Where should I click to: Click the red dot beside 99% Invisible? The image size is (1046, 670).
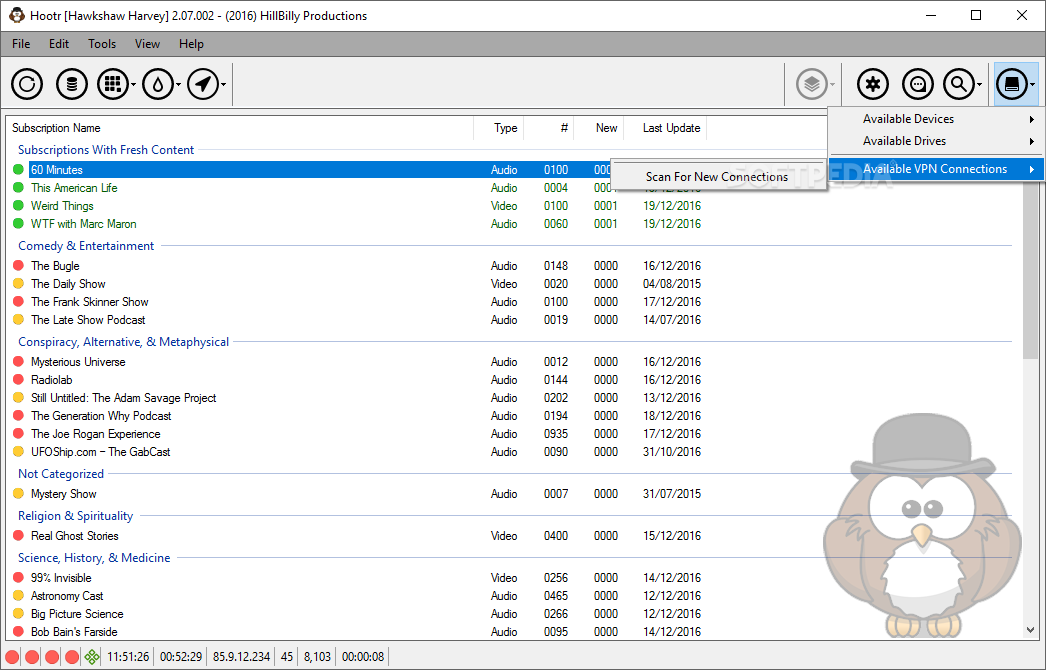19,578
